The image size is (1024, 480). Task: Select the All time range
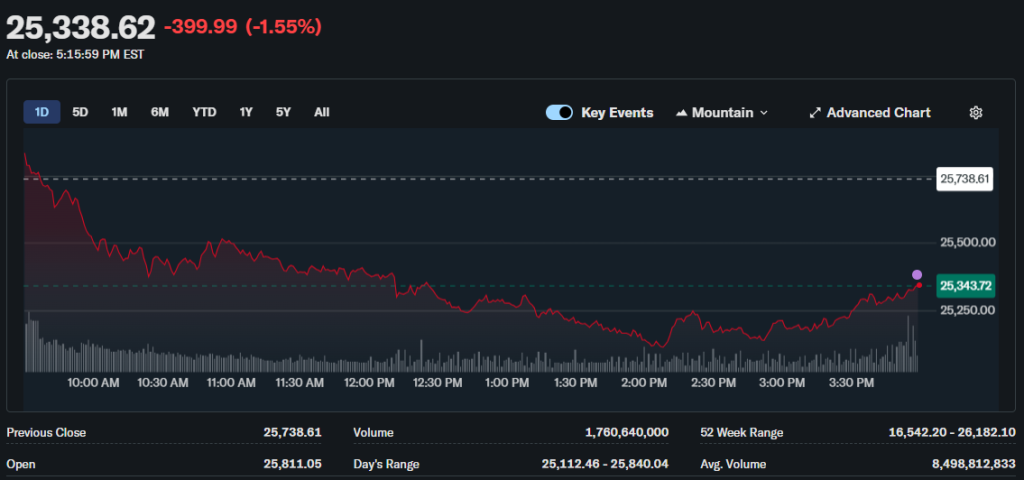[x=321, y=112]
